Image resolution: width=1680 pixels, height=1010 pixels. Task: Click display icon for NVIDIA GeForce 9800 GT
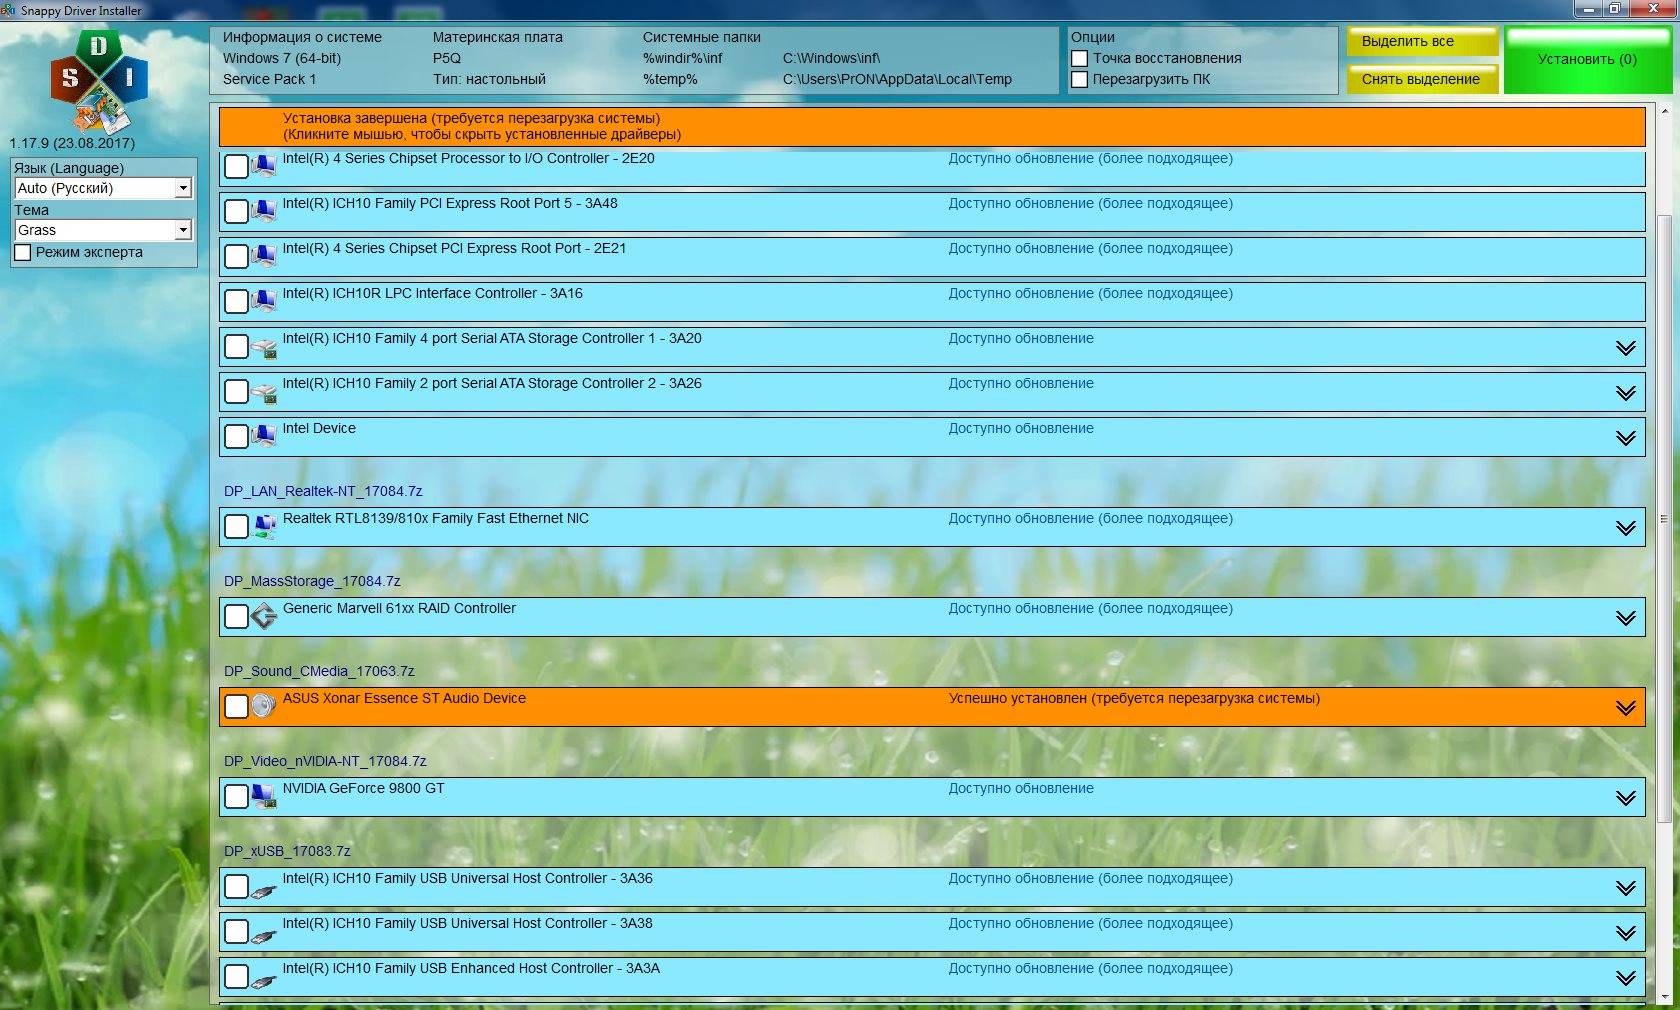[264, 796]
